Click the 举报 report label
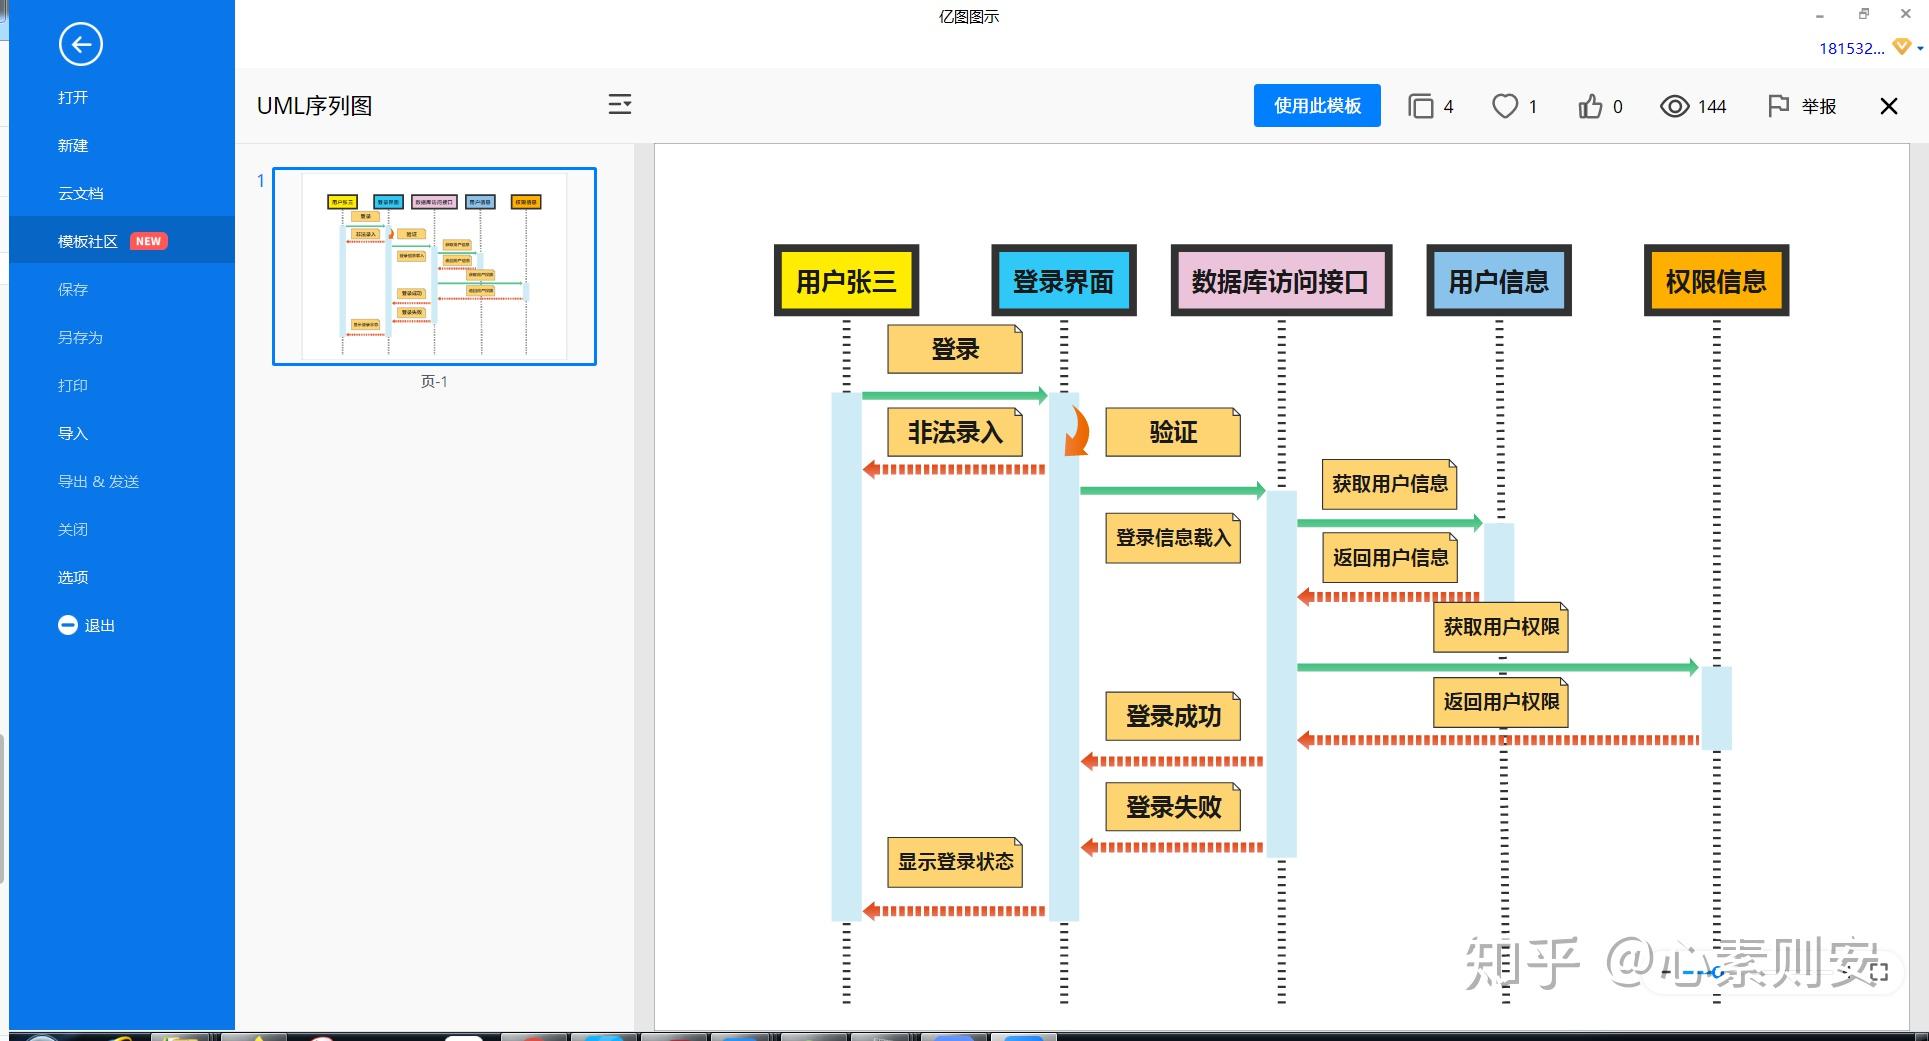 pos(1819,106)
